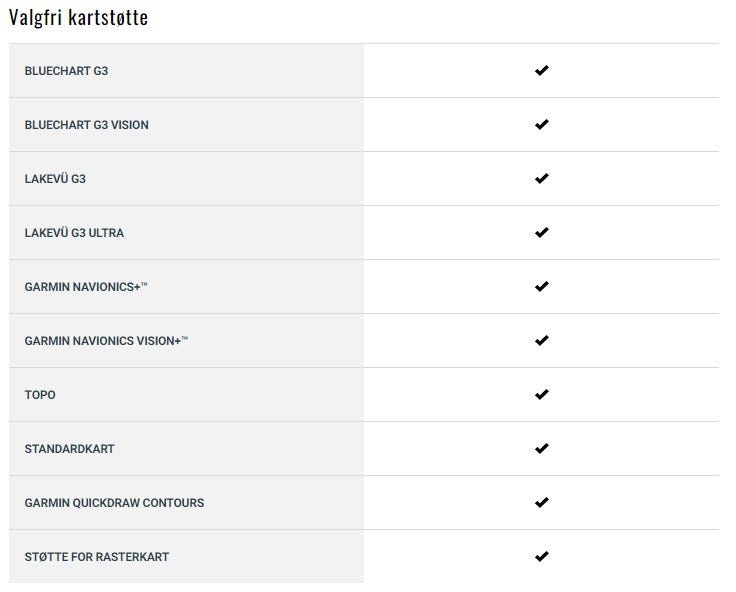Viewport: 736px width, 592px height.
Task: Click the BLUECHART G3 VISION label
Action: coord(86,125)
